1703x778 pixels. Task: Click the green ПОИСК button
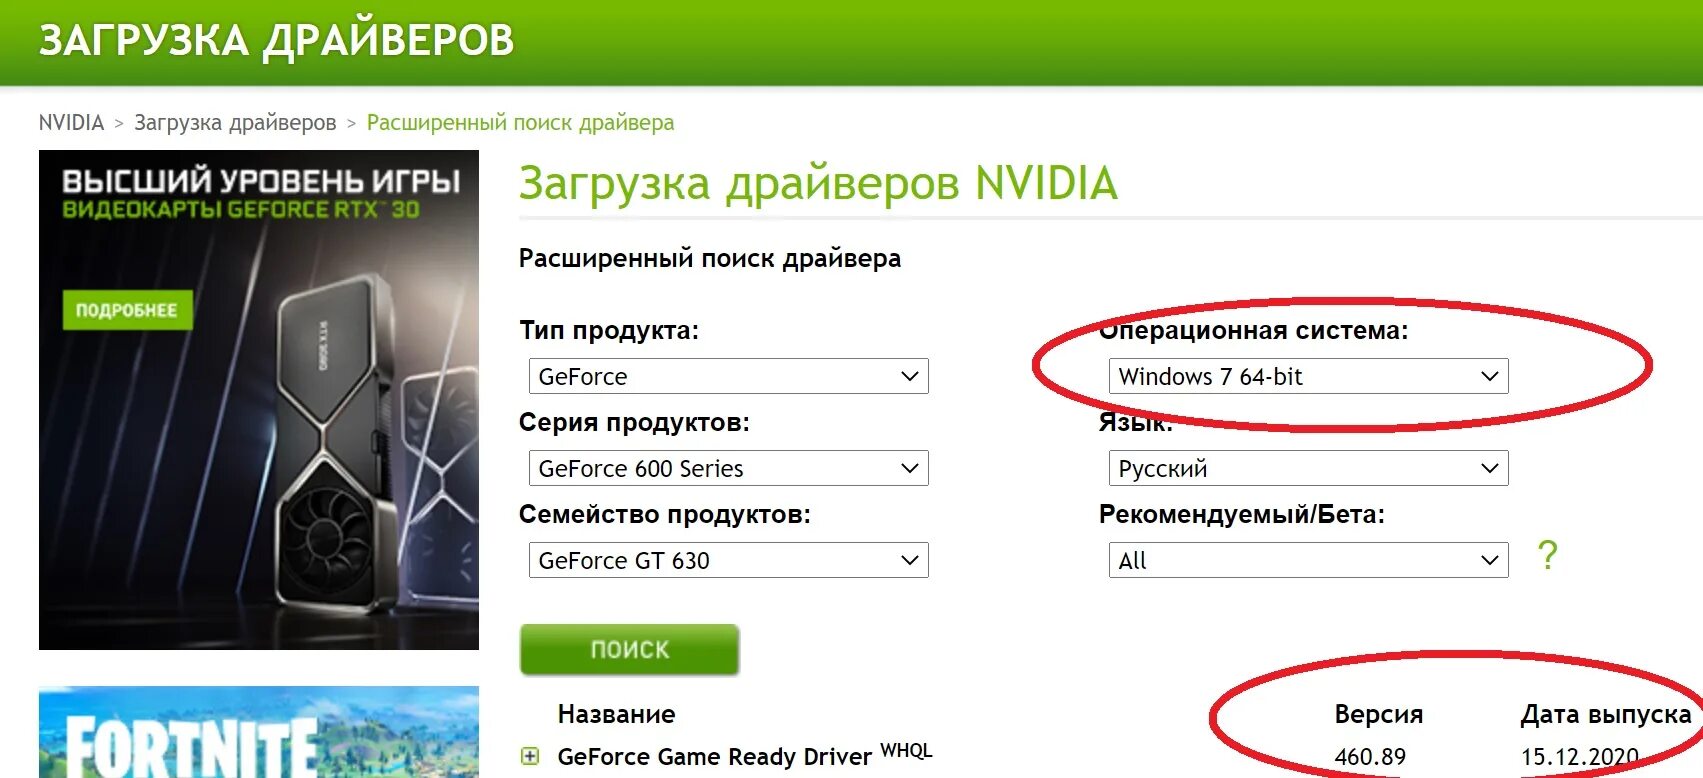[629, 650]
